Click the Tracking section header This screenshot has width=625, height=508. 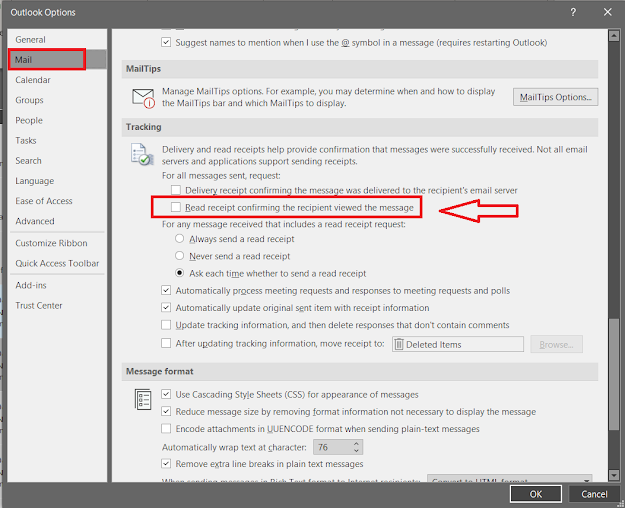tap(360, 127)
